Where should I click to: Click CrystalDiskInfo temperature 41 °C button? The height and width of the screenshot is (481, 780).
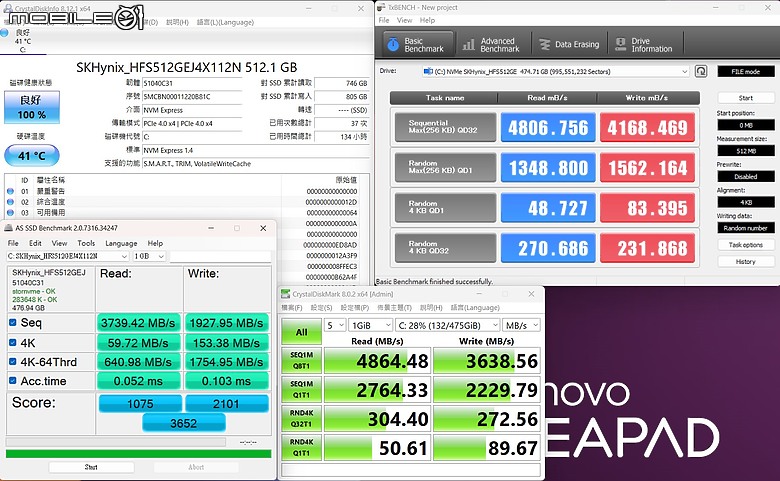32,156
